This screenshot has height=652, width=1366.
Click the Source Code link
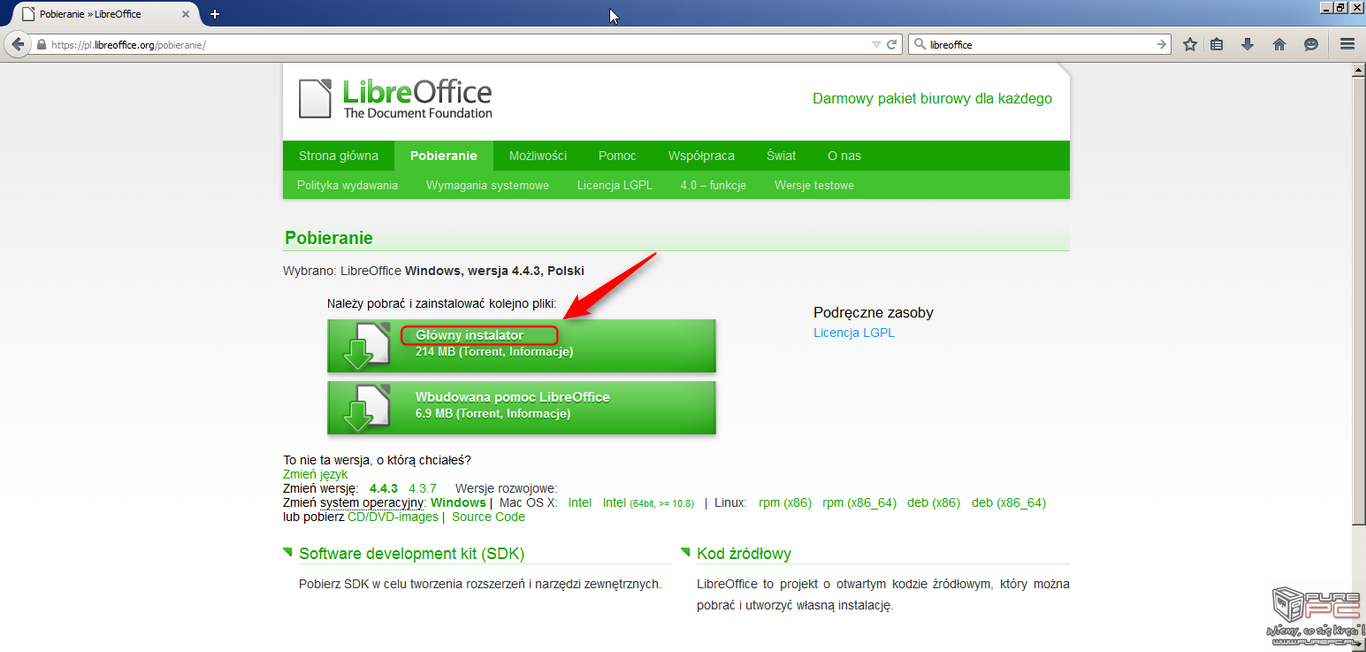(x=488, y=517)
